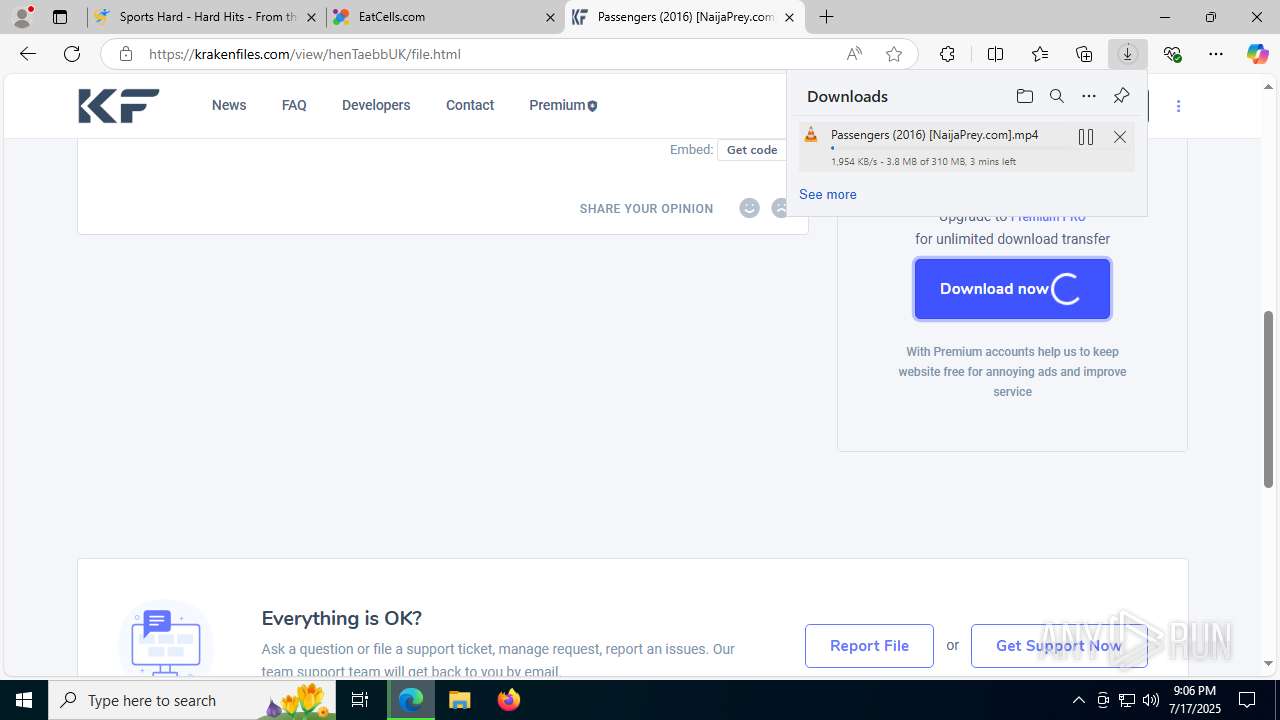Open the page's three-dot menu
Screen dimensions: 1280x720
[1178, 106]
